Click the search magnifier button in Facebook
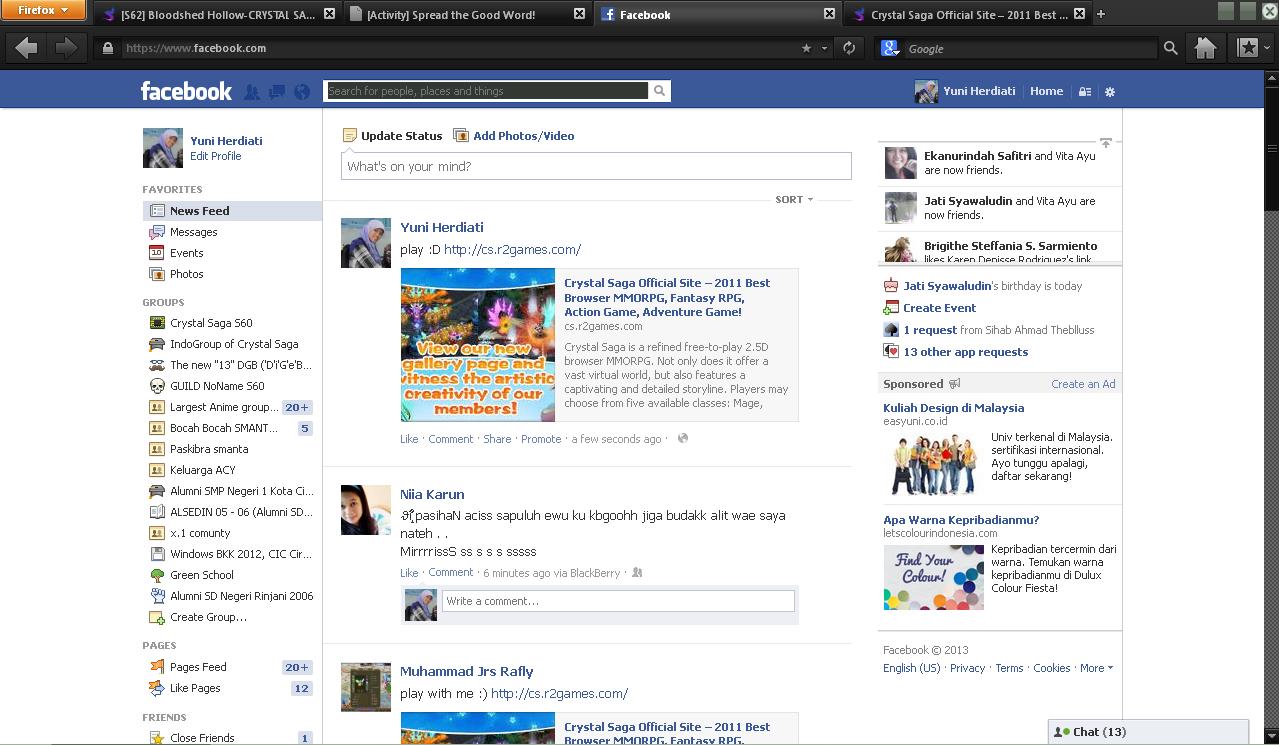The height and width of the screenshot is (745, 1279). point(659,91)
